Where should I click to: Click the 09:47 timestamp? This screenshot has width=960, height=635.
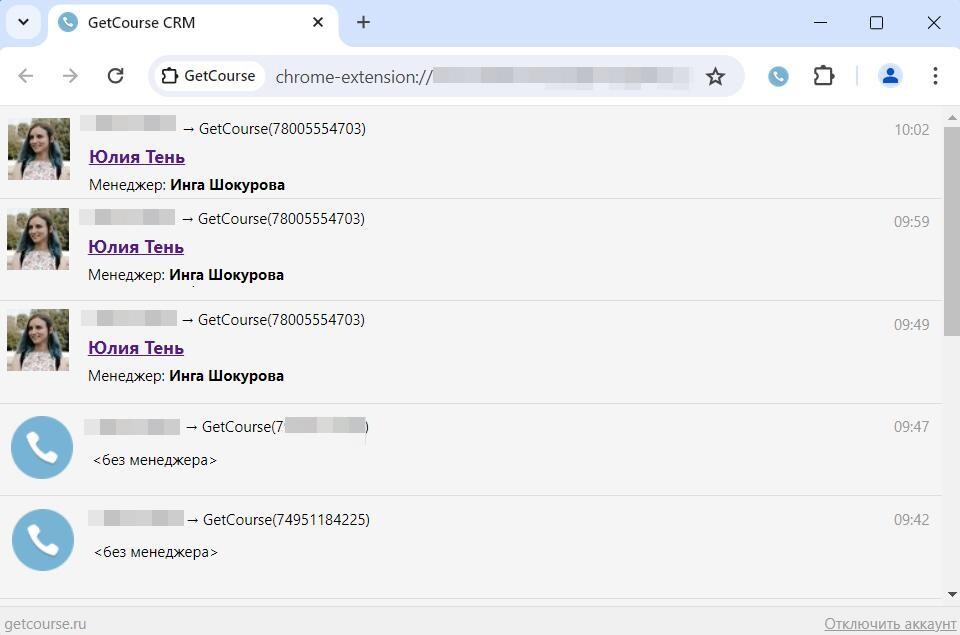[912, 427]
